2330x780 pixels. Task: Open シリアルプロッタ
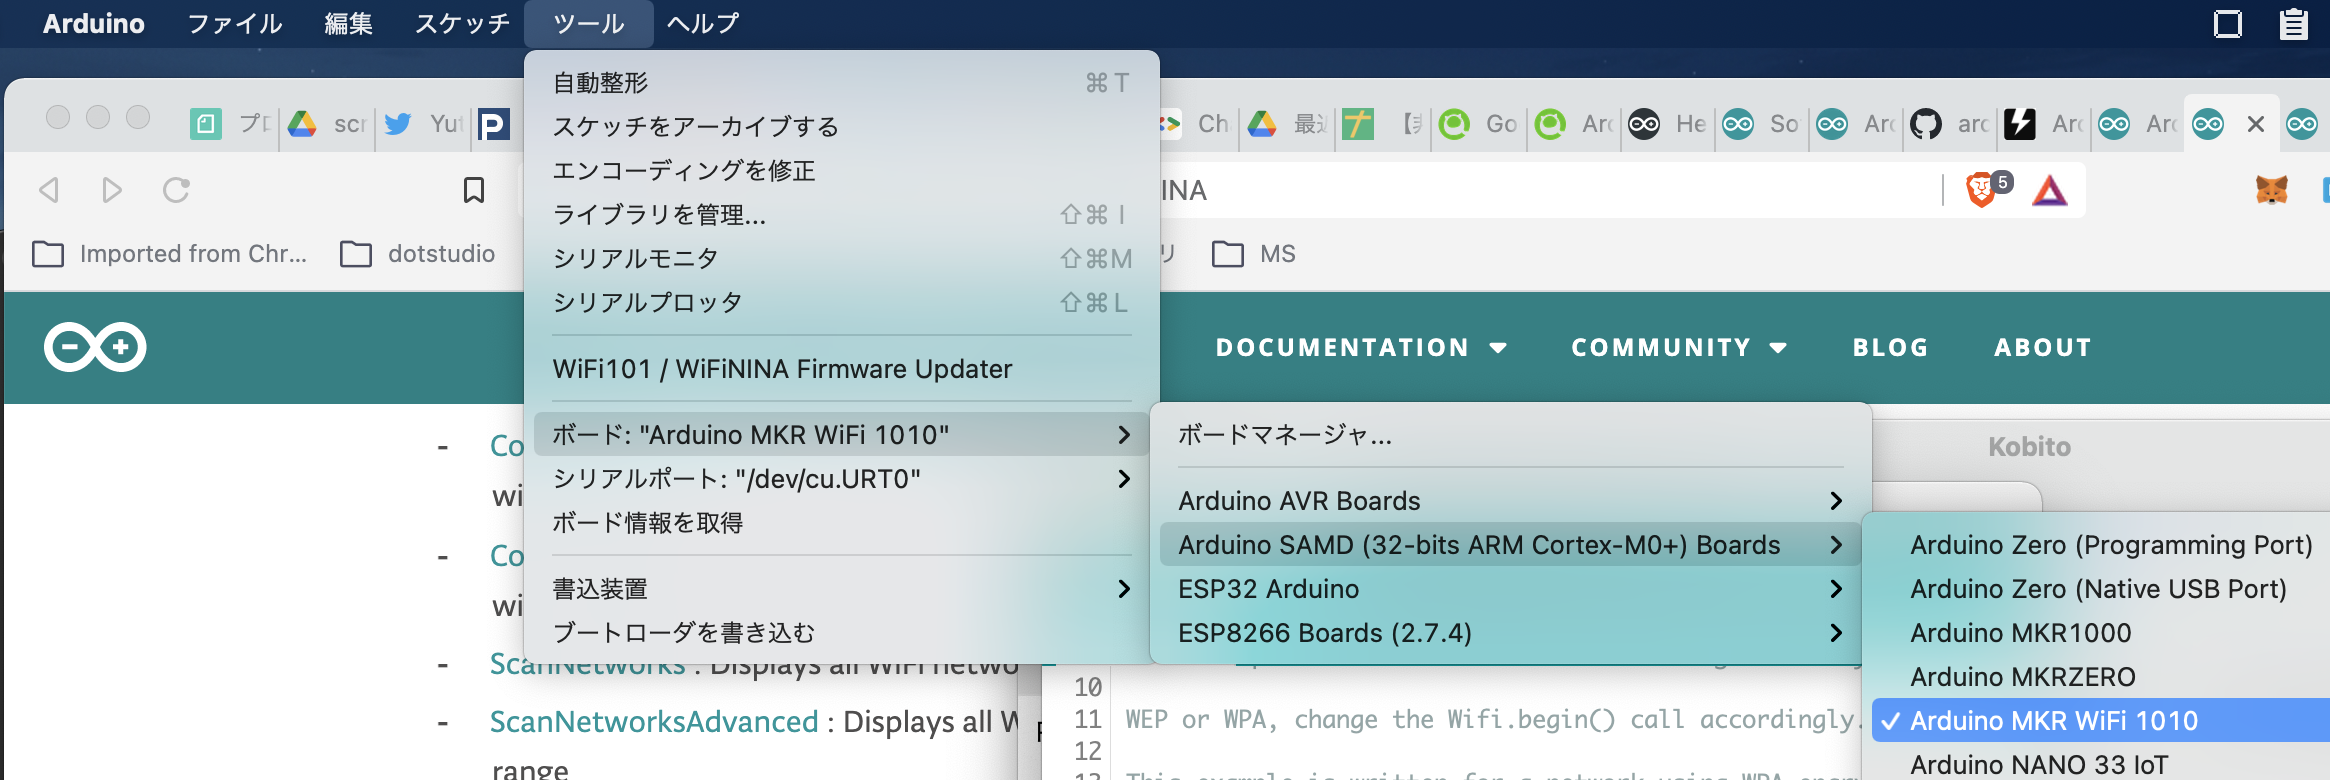[x=841, y=303]
